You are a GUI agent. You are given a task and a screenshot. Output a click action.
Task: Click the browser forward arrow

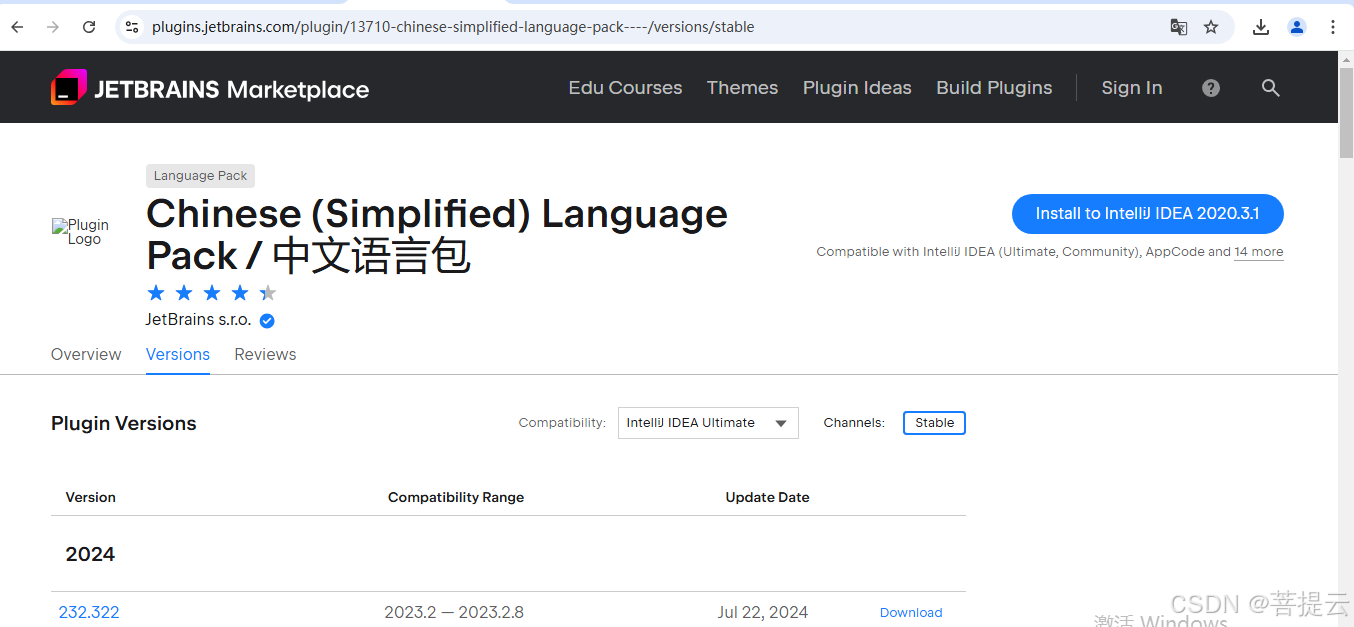click(53, 27)
